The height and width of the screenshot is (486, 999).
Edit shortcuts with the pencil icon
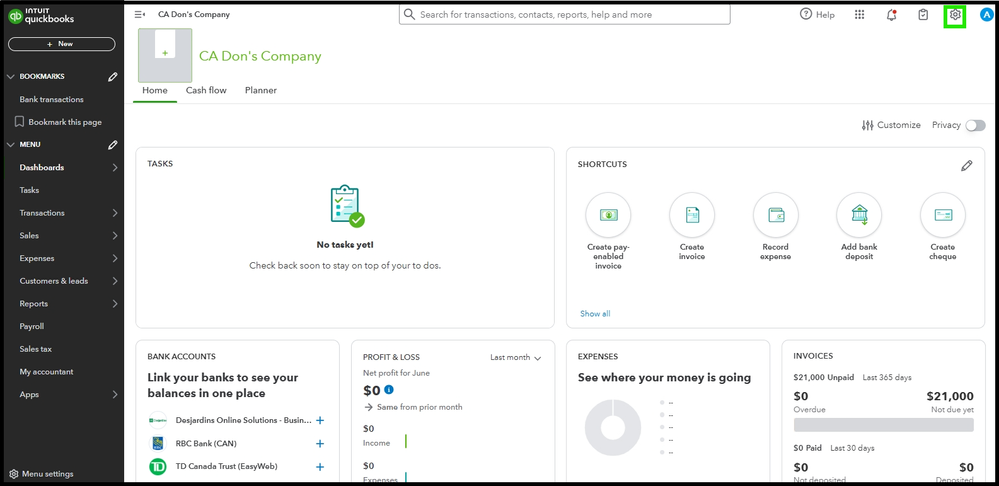(x=966, y=165)
